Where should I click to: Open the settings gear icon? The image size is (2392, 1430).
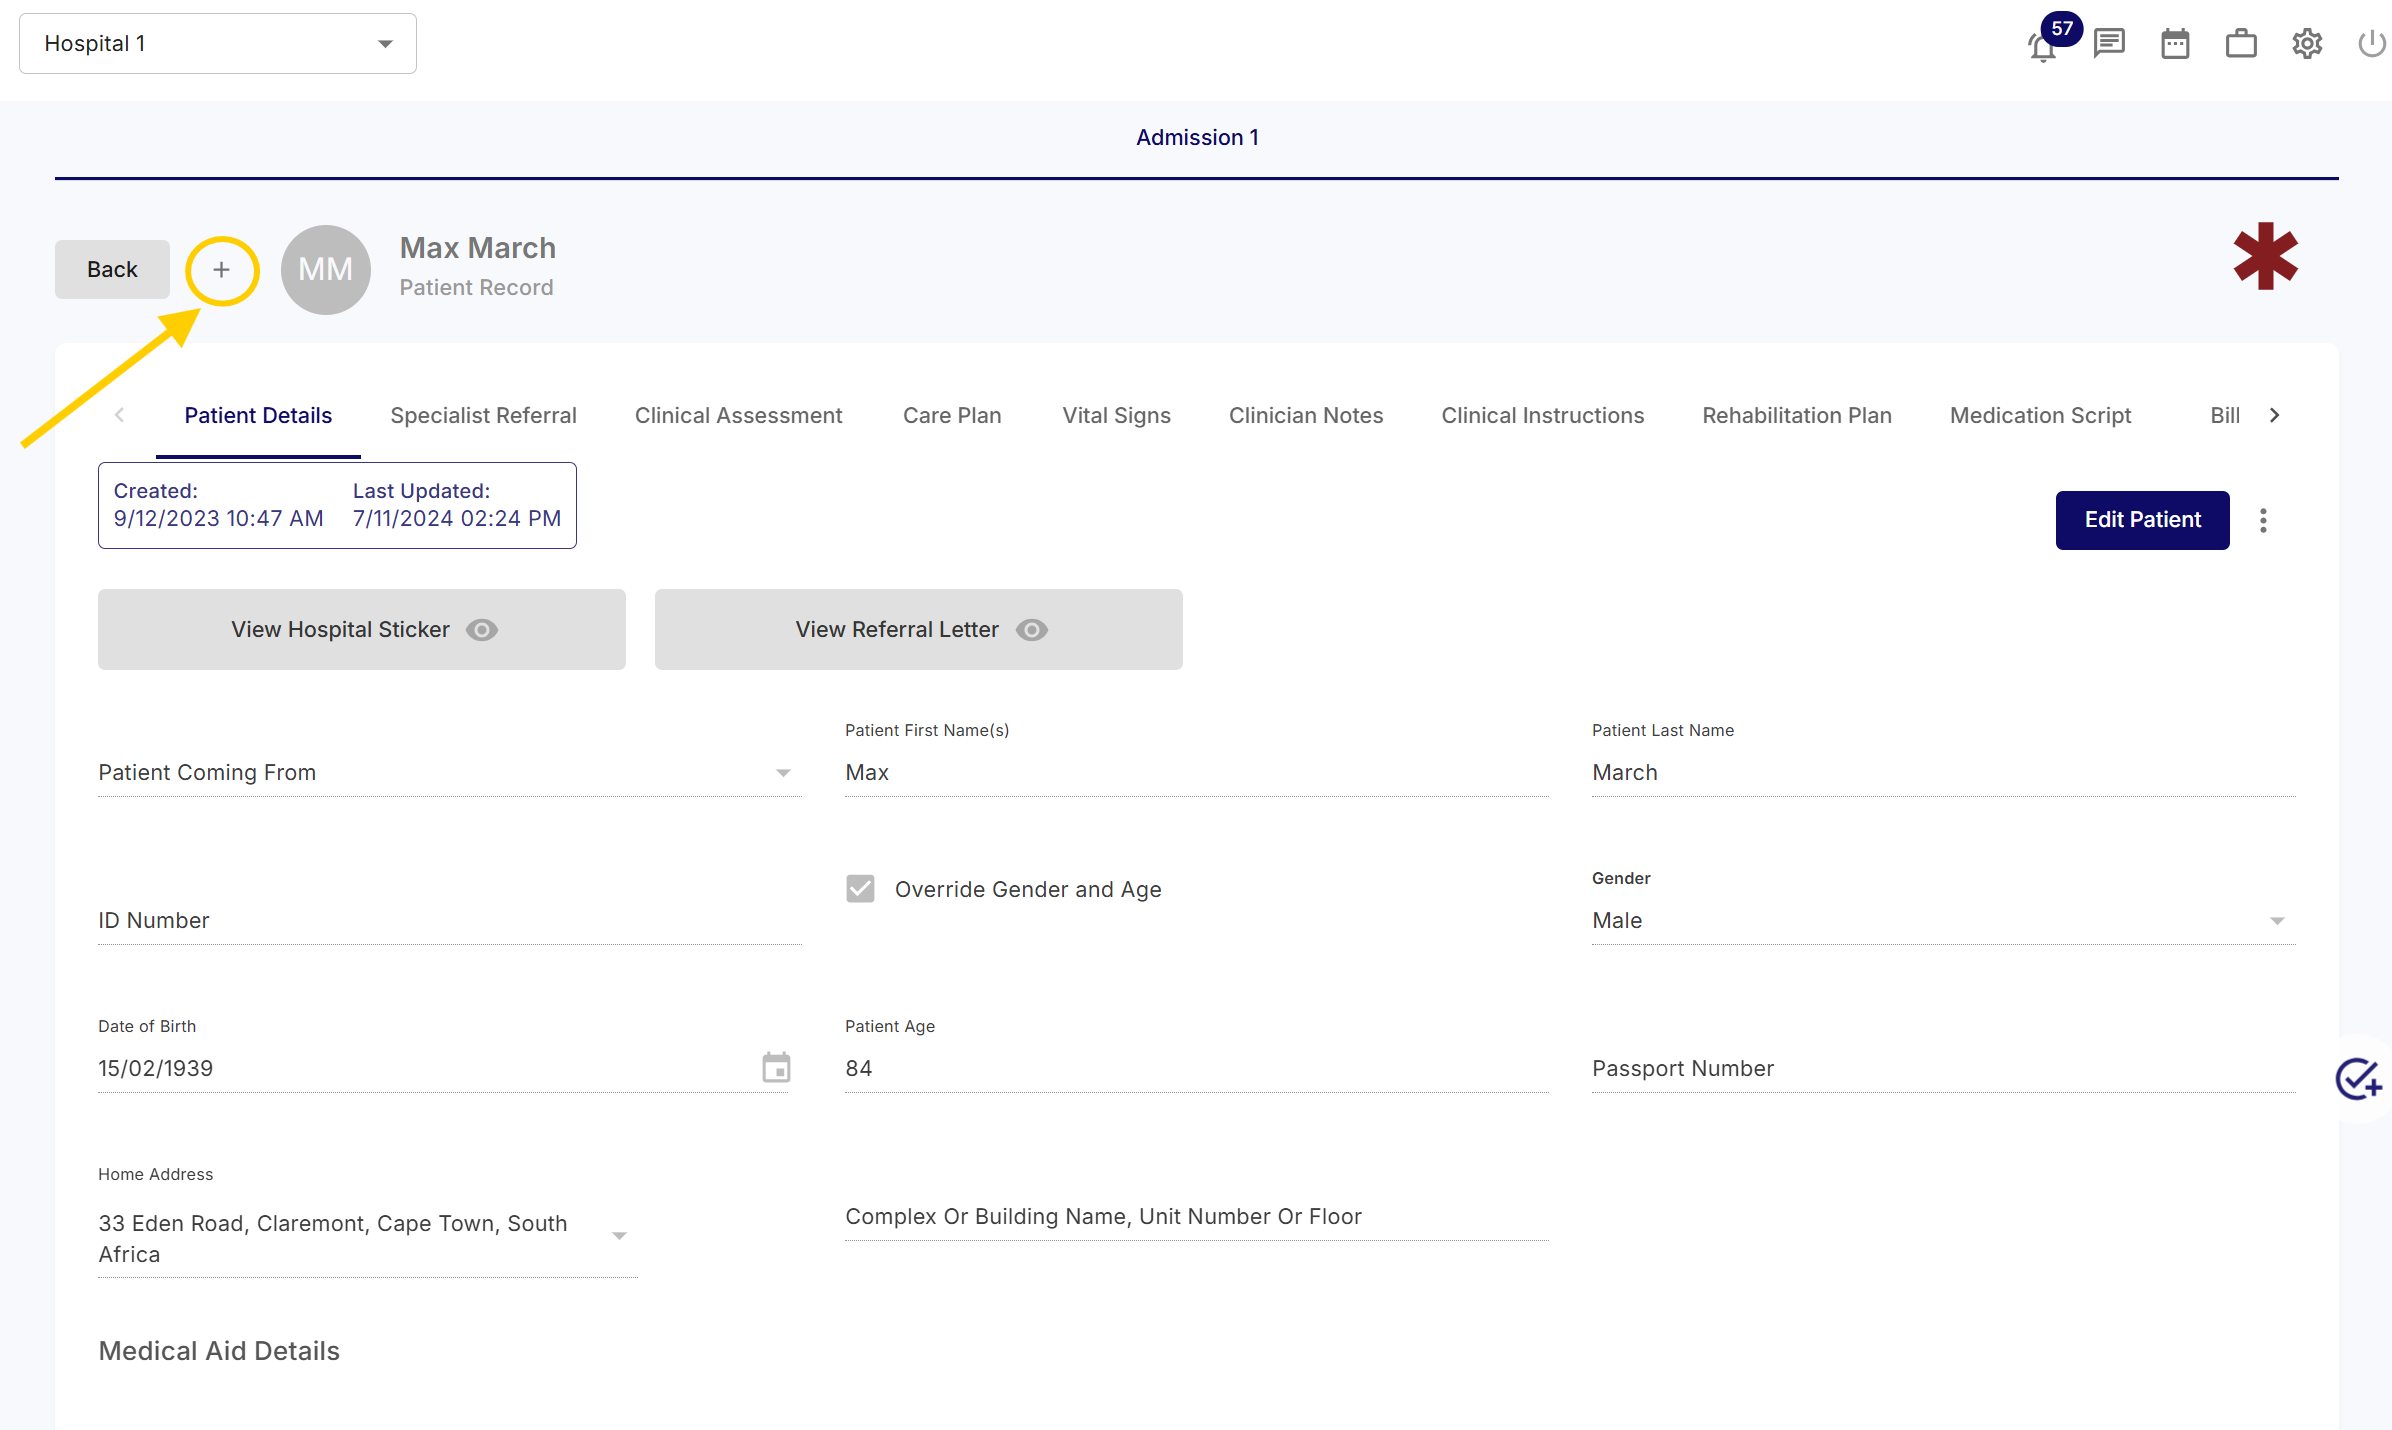(2307, 44)
